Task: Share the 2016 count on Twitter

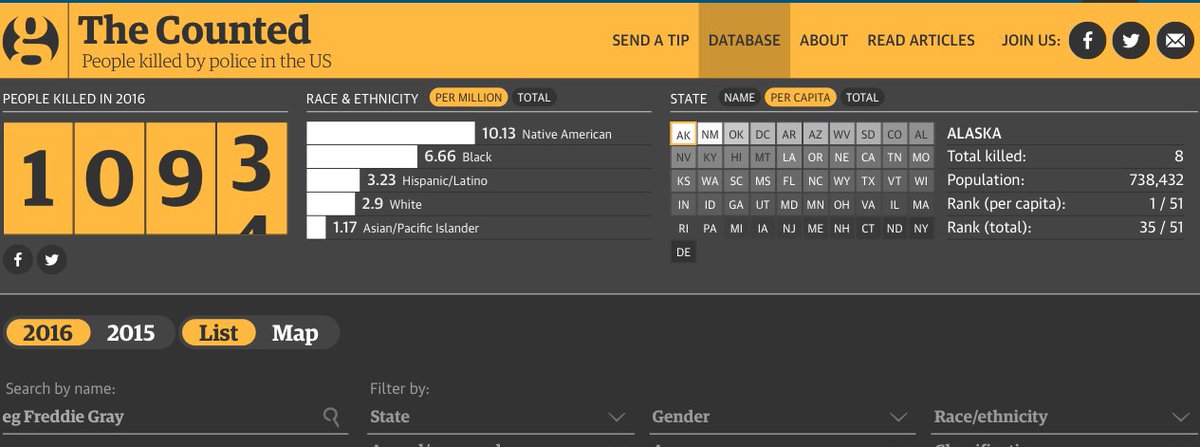Action: point(52,260)
